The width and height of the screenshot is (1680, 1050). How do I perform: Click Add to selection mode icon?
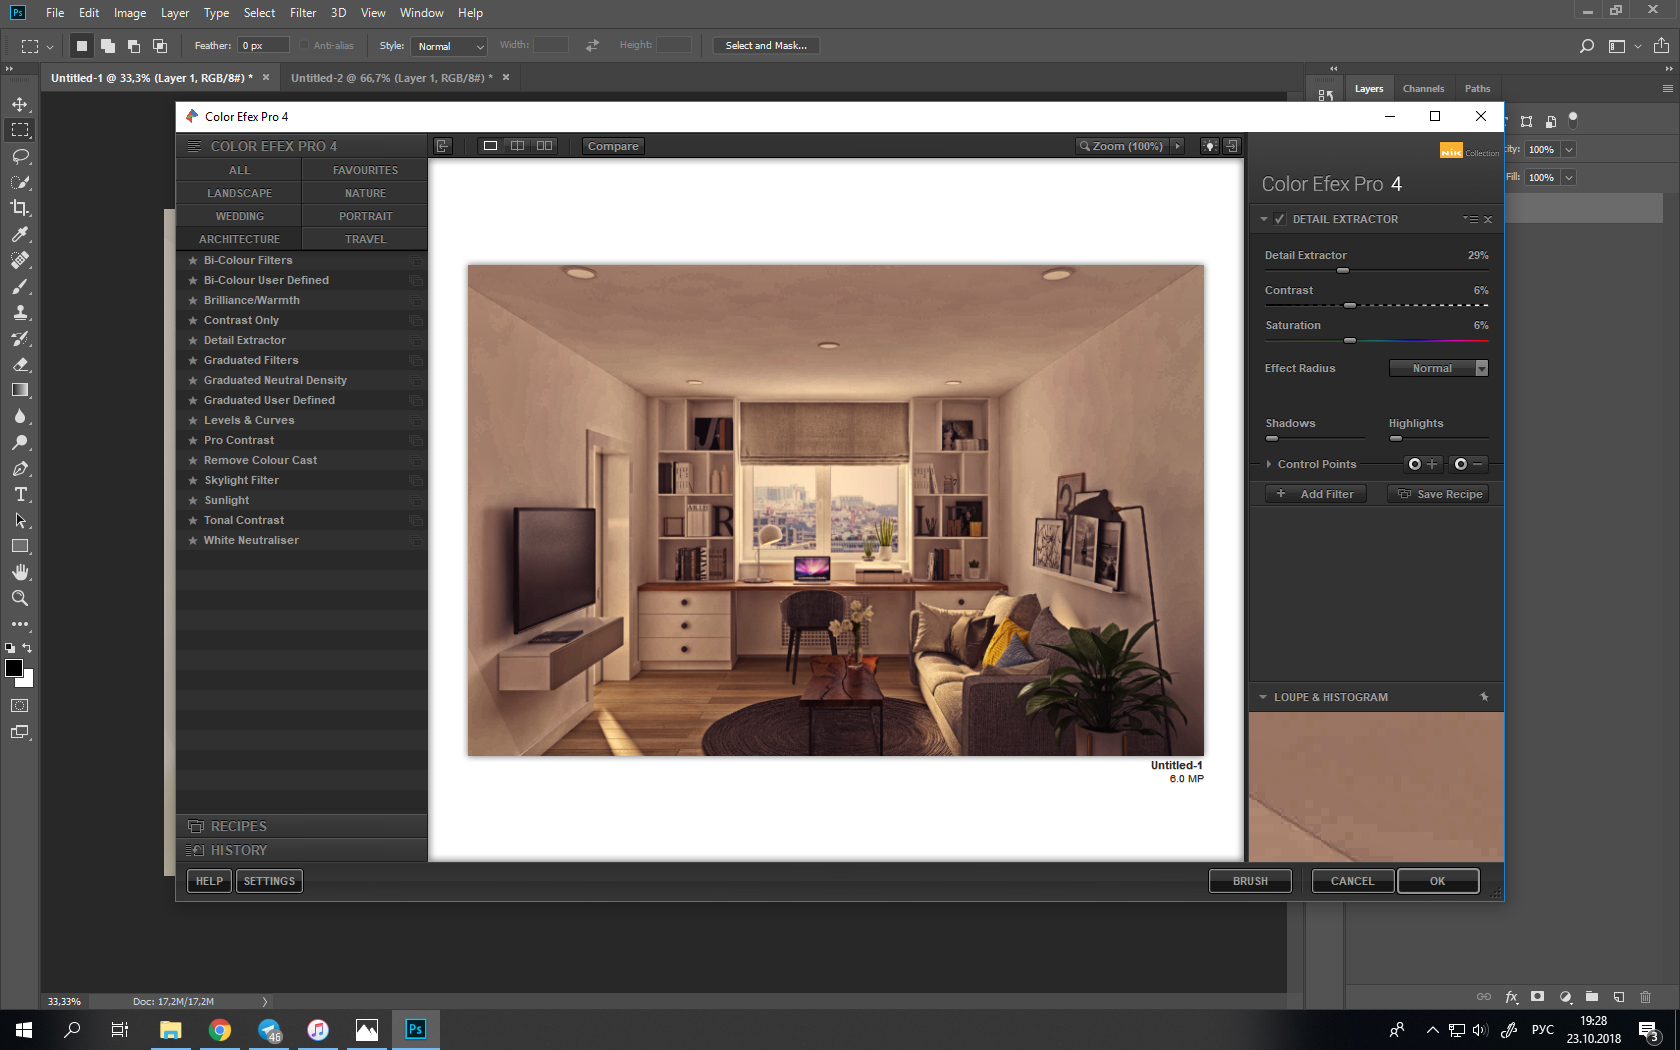[108, 46]
